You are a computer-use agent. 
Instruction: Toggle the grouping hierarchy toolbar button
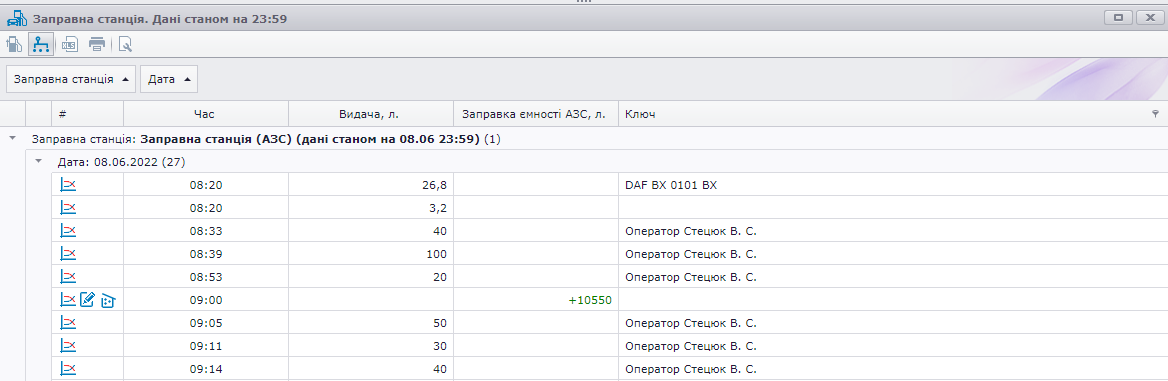[x=40, y=45]
